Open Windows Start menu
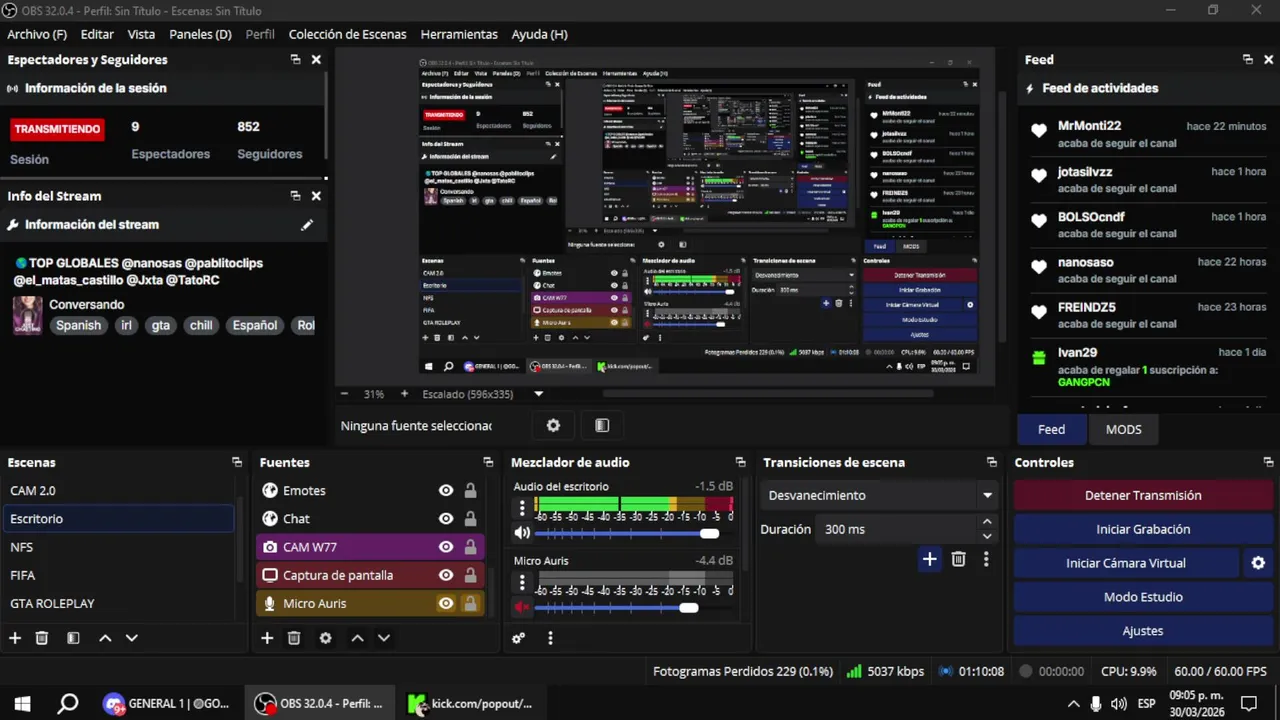Screen dimensions: 1280x720 tap(22, 703)
